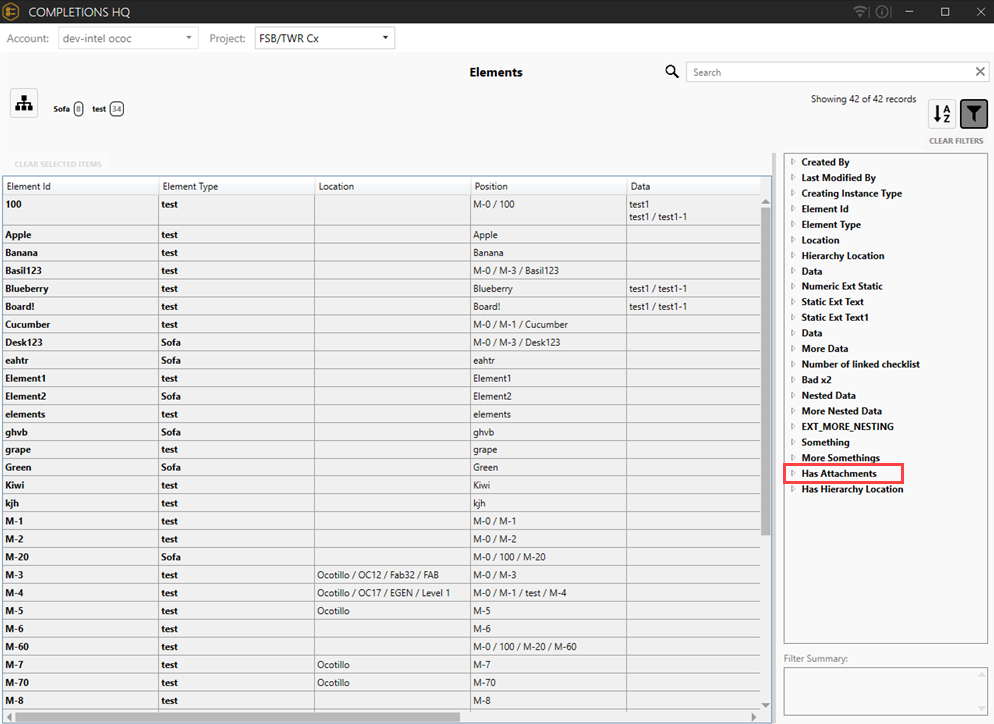Click the Clear Filters button
The height and width of the screenshot is (724, 994).
click(x=956, y=141)
